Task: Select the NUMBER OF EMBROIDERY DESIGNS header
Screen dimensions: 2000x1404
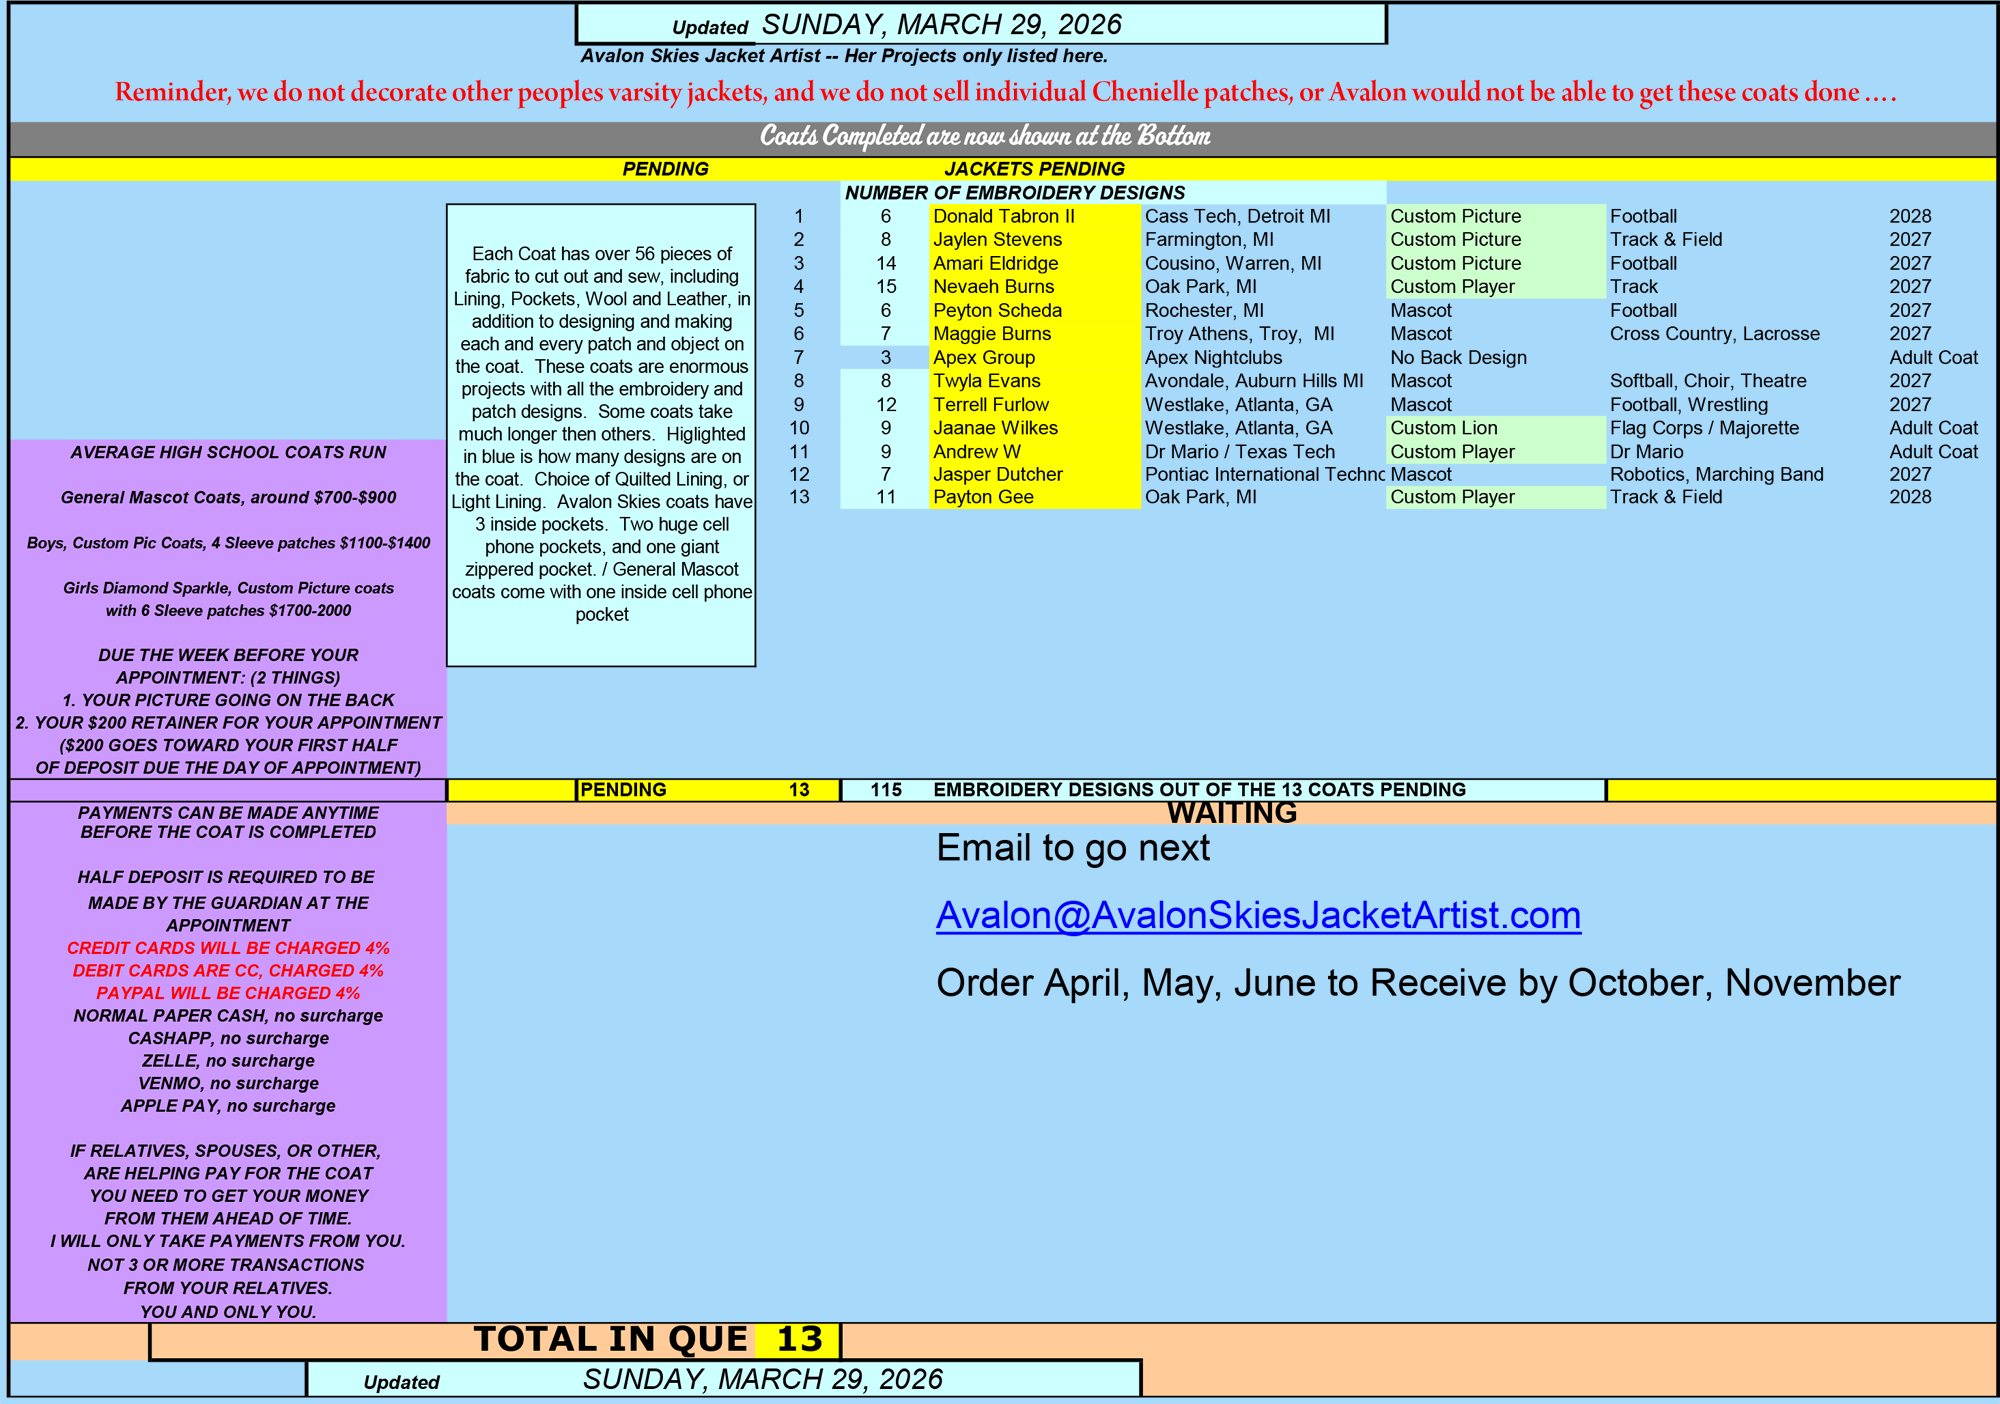Action: pos(1014,193)
